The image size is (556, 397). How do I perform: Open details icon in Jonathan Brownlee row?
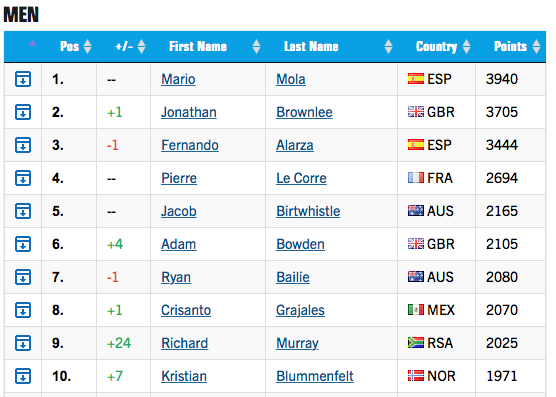pyautogui.click(x=23, y=112)
